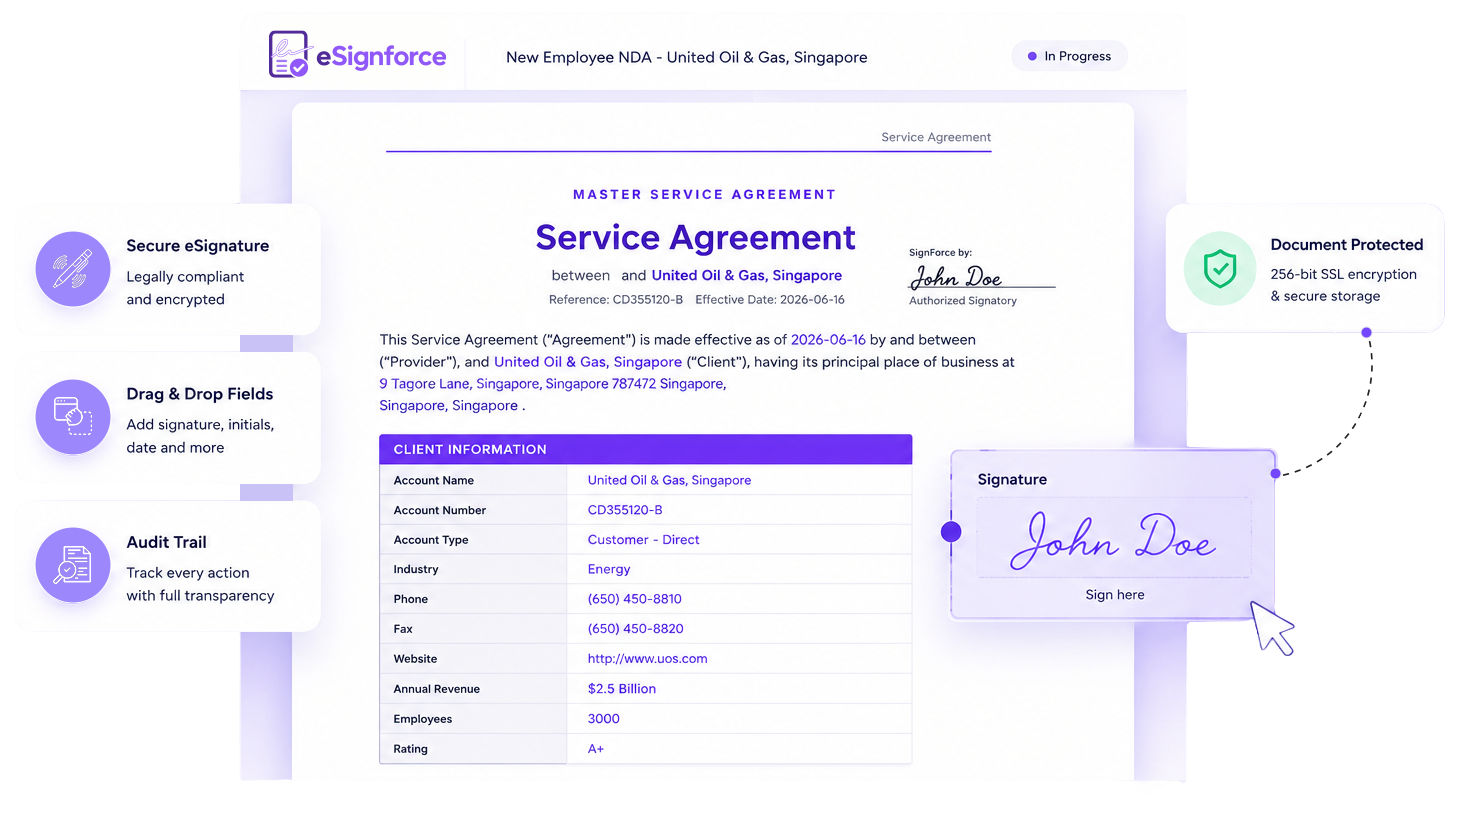Screen dimensions: 1459x820
Task: Select the Drag & Drop Fields icon
Action: tap(73, 417)
